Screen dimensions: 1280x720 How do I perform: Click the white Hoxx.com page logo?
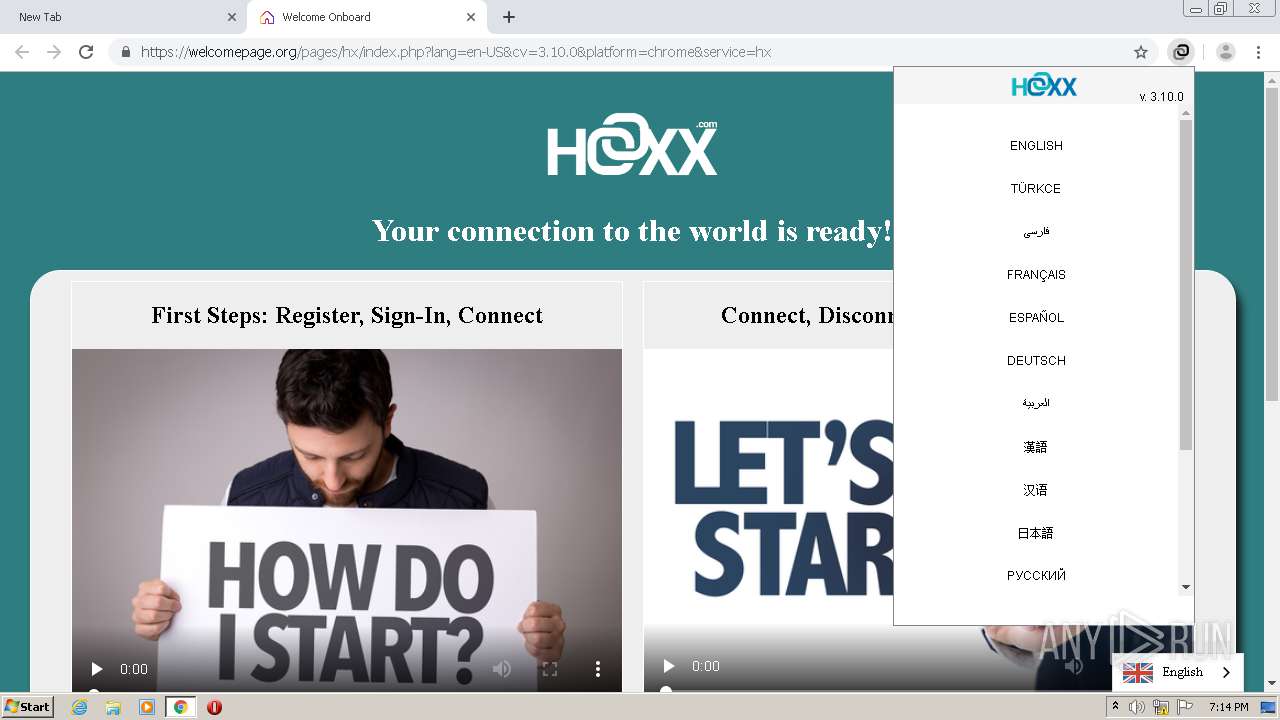coord(632,146)
